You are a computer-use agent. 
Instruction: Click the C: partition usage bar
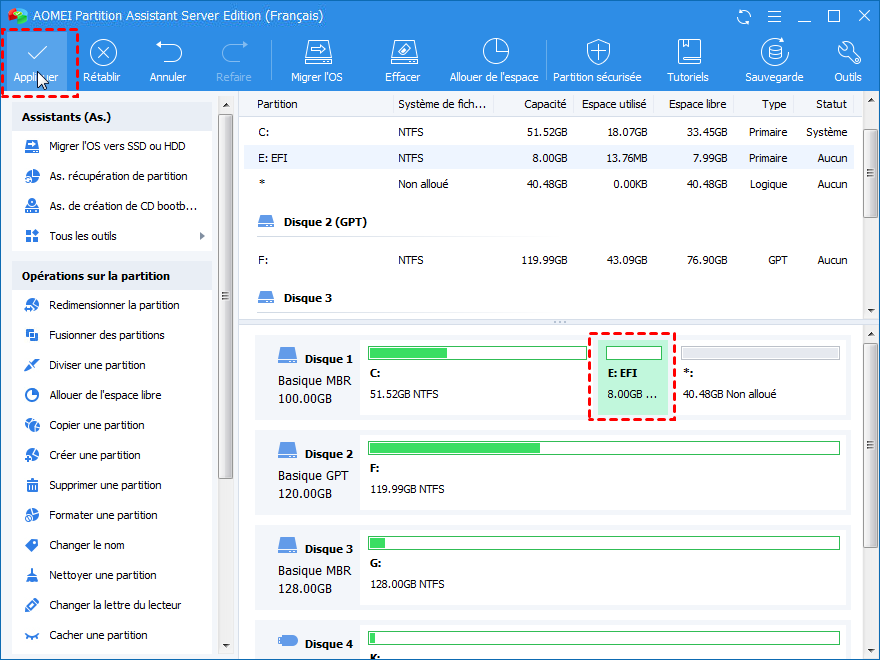point(477,353)
